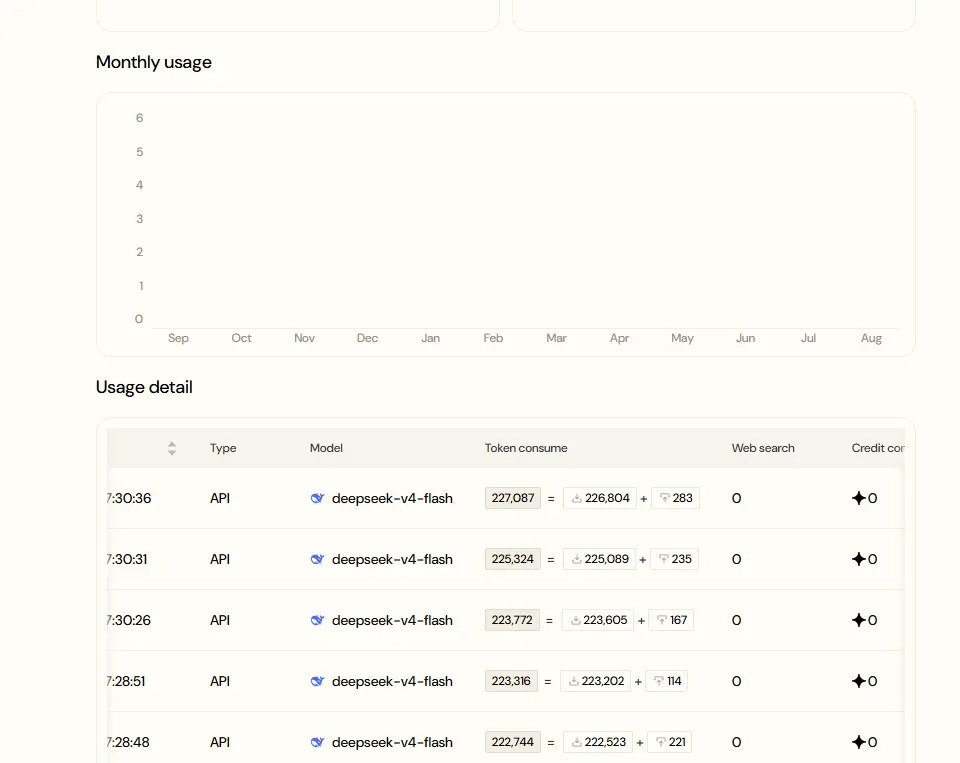Click input token icon beside 225,089

pyautogui.click(x=576, y=559)
